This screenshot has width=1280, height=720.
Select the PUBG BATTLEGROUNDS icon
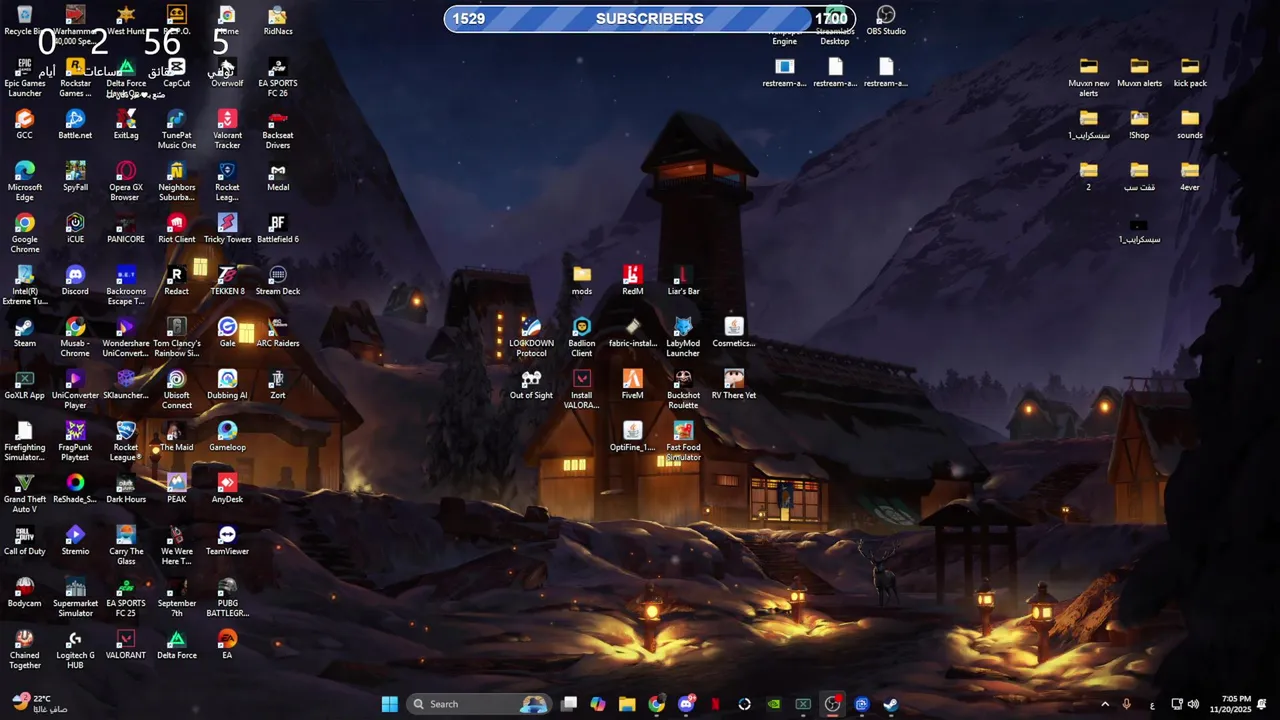tap(227, 597)
